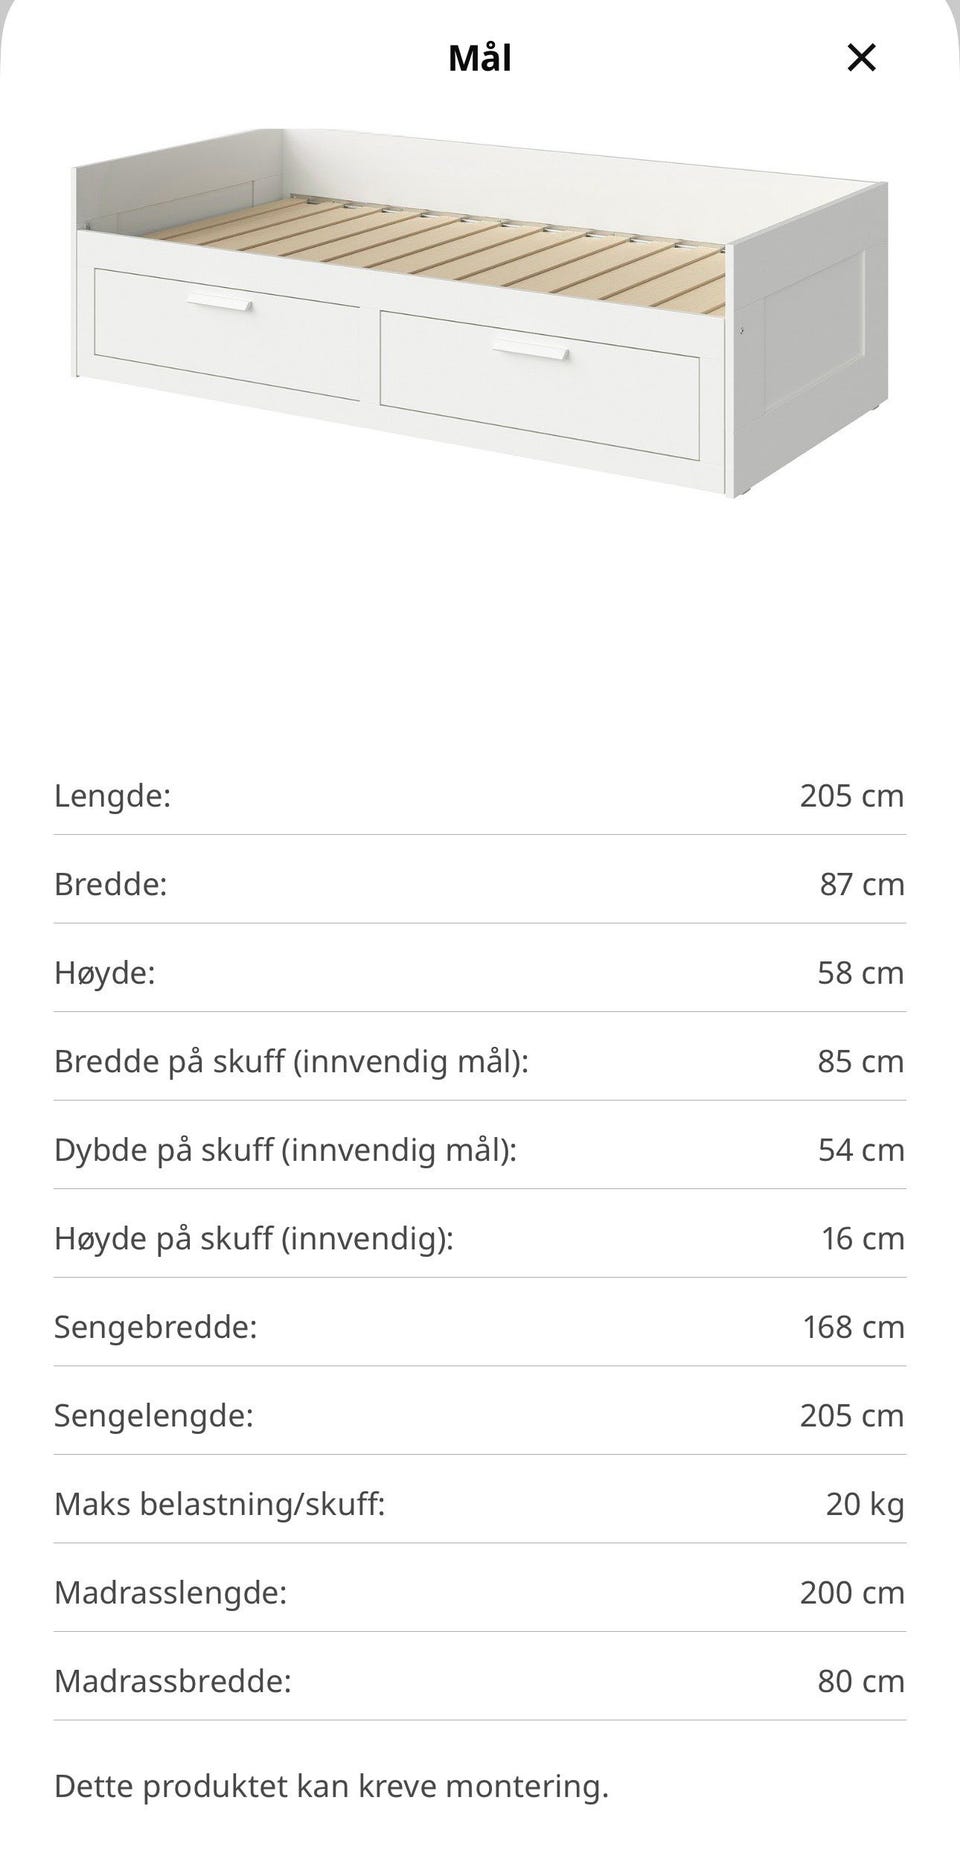Select the Bredde 87 cm row

coord(480,884)
